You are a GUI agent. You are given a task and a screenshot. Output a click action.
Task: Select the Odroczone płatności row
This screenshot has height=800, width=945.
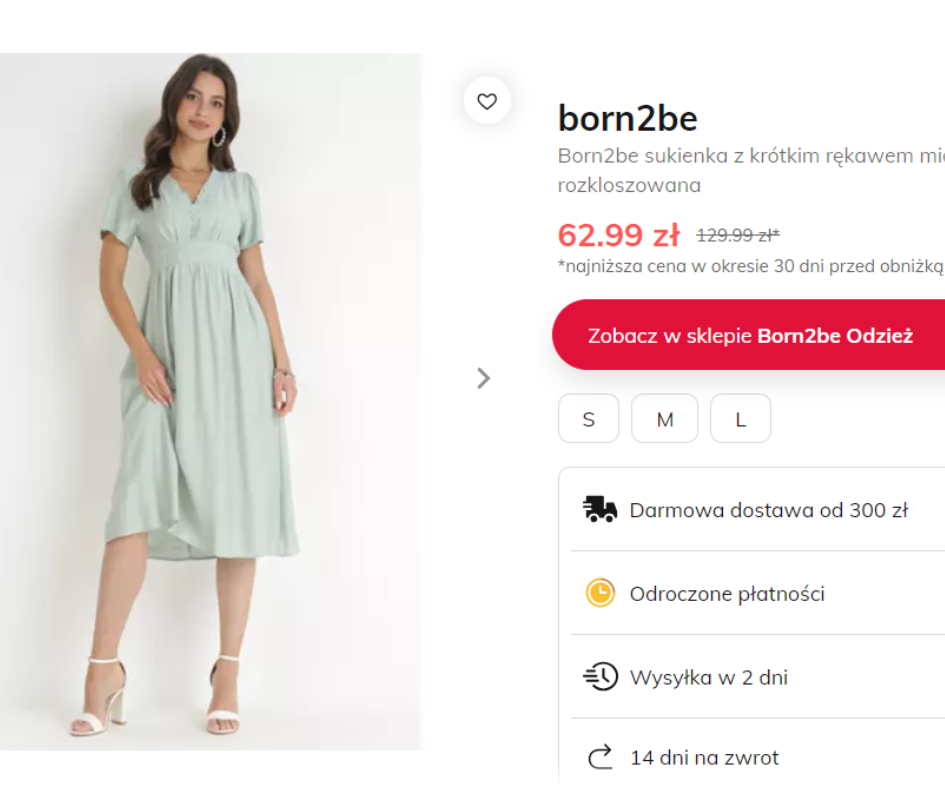tap(727, 594)
